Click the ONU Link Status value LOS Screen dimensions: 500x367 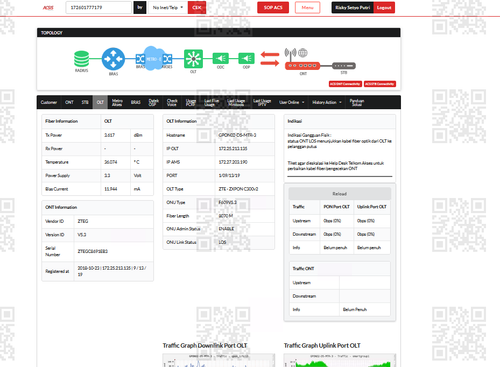(222, 242)
